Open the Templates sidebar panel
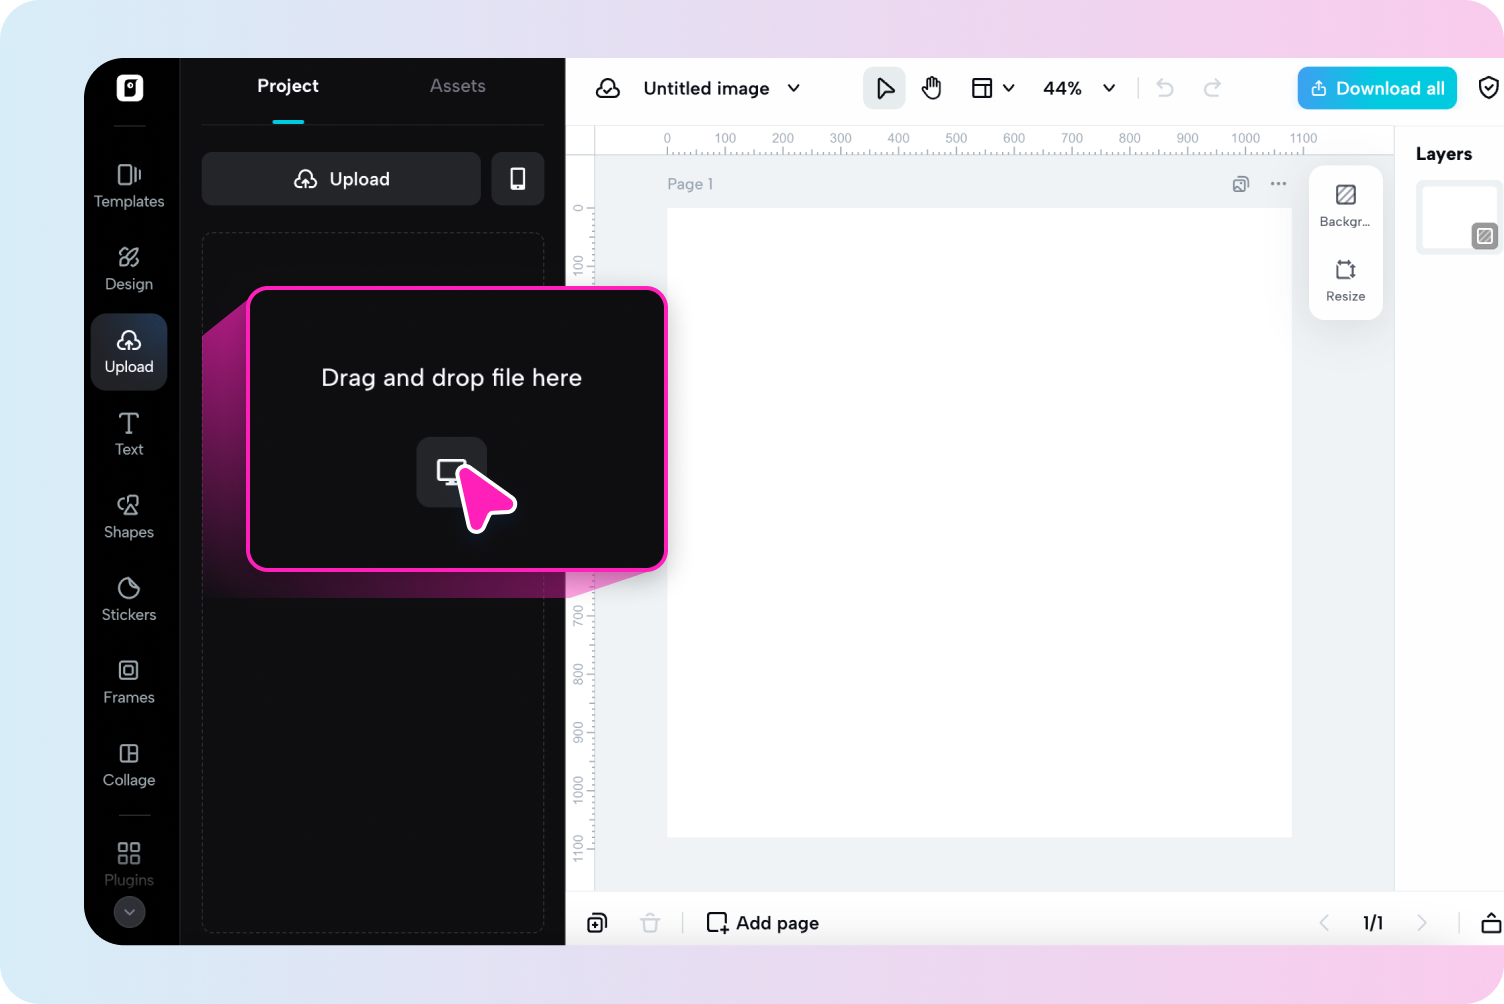The image size is (1504, 1004). tap(129, 186)
